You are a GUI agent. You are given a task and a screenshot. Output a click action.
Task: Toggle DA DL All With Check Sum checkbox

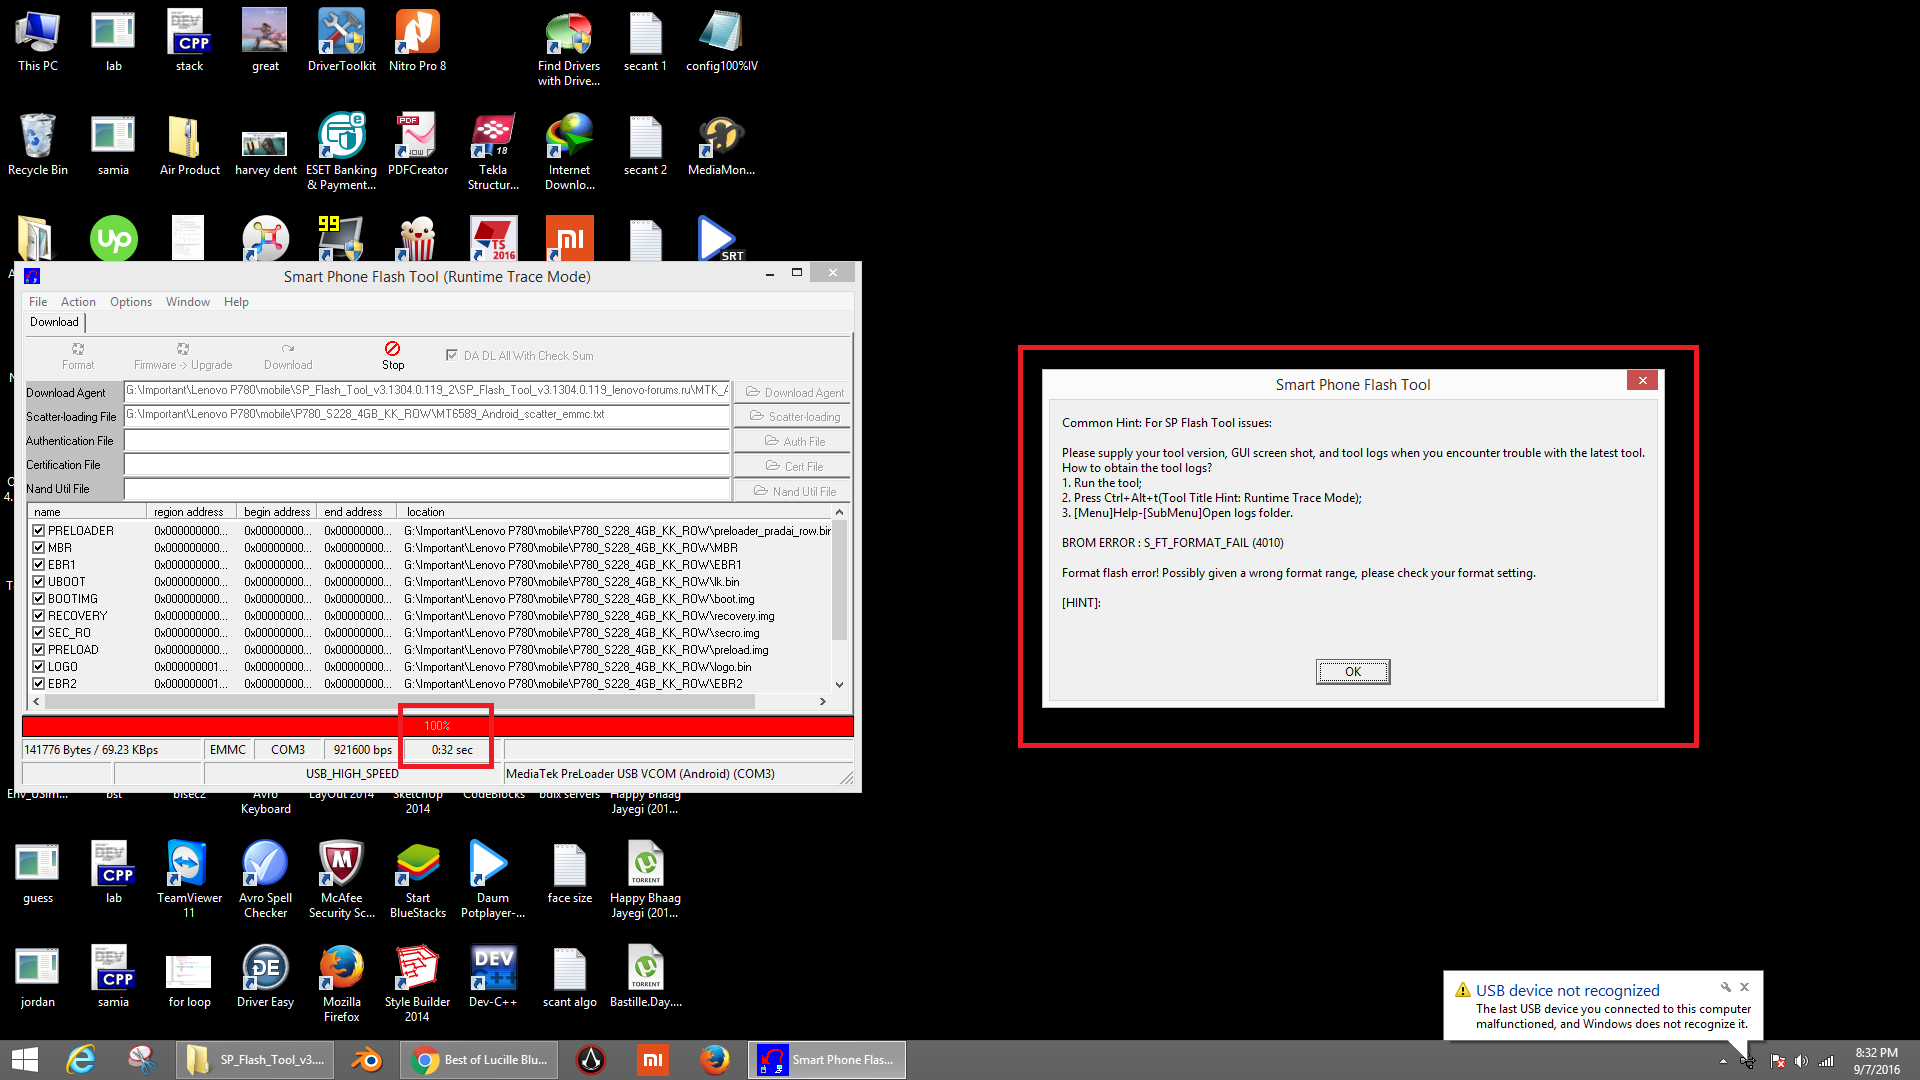[451, 355]
